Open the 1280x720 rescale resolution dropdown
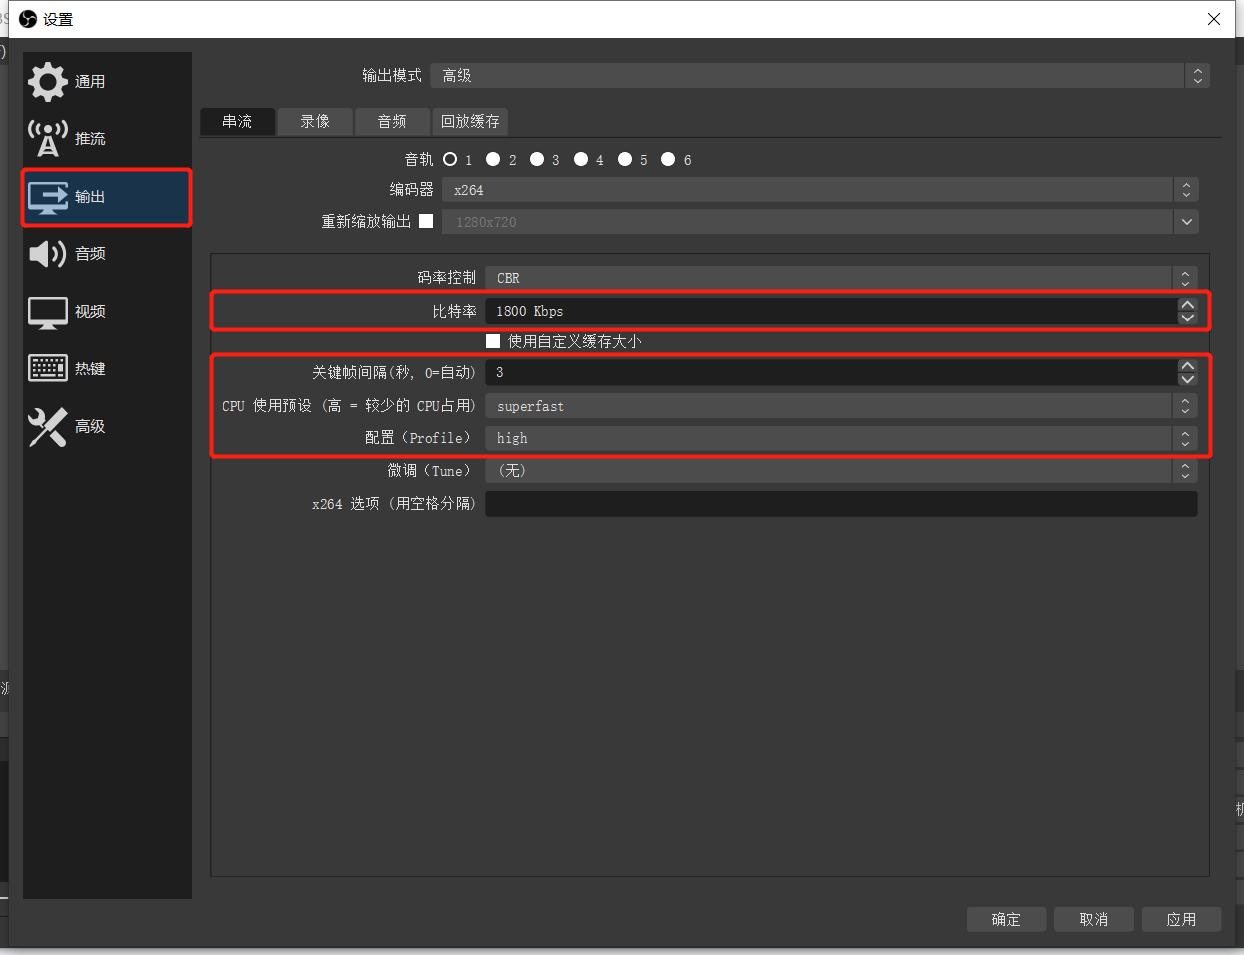The height and width of the screenshot is (955, 1244). tap(820, 222)
